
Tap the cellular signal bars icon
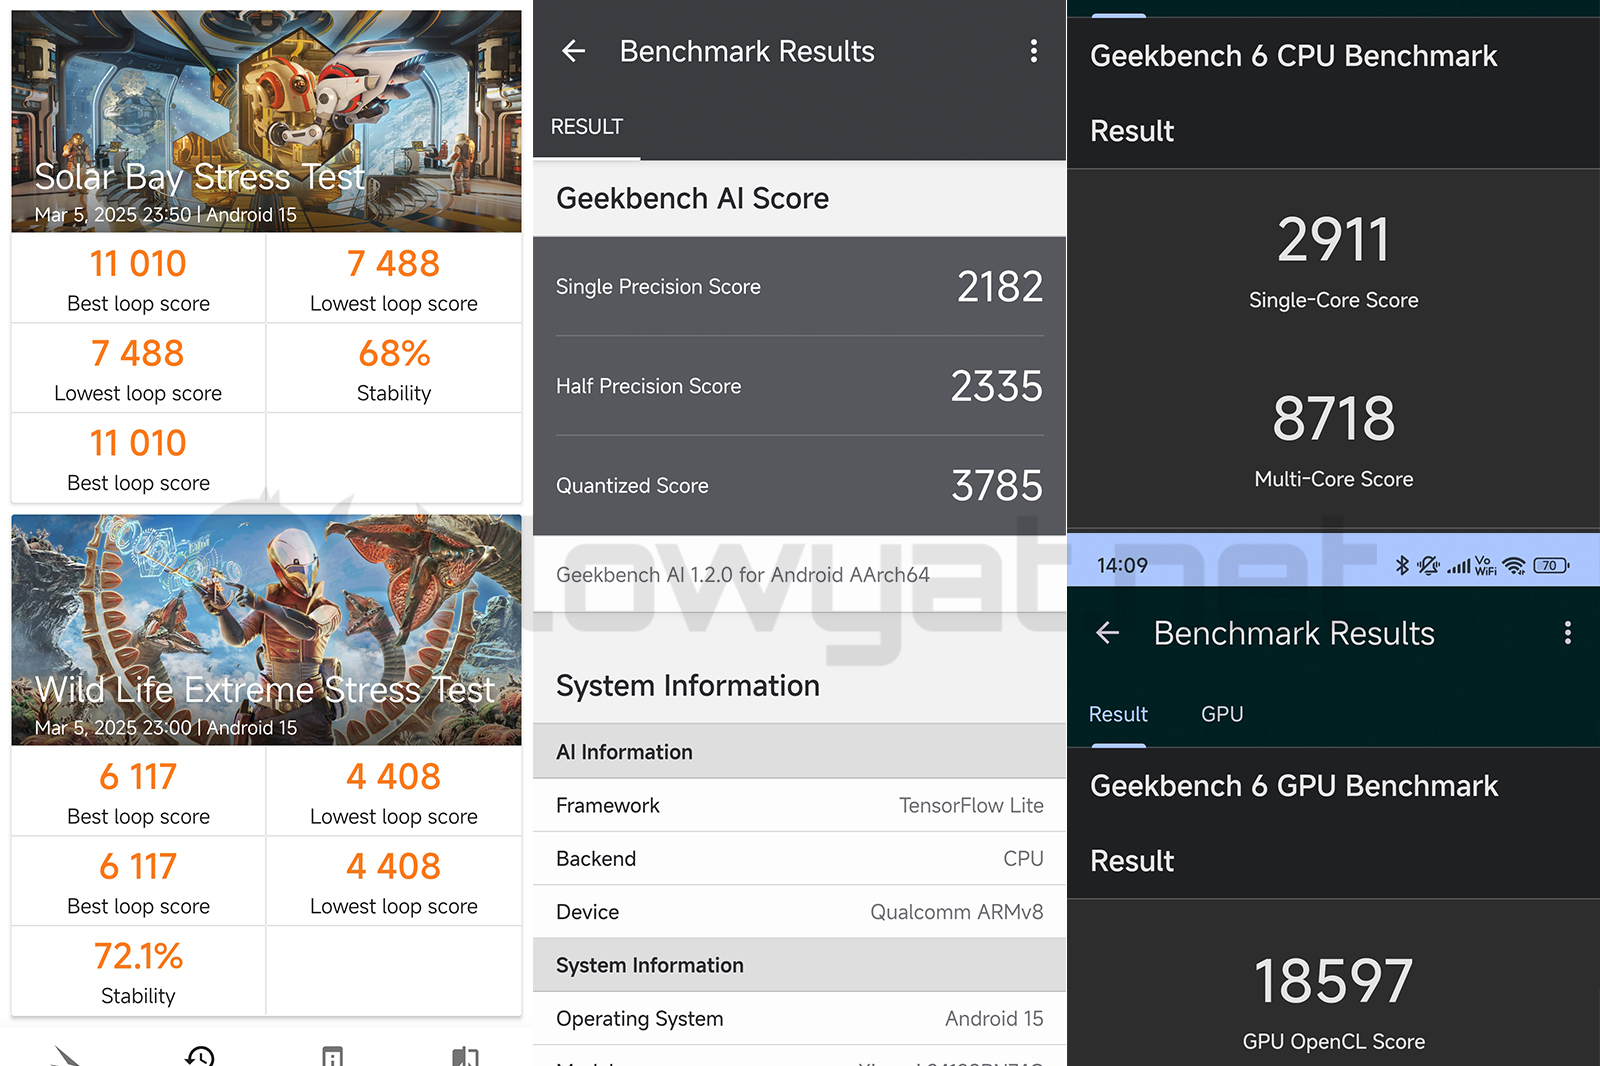point(1459,566)
